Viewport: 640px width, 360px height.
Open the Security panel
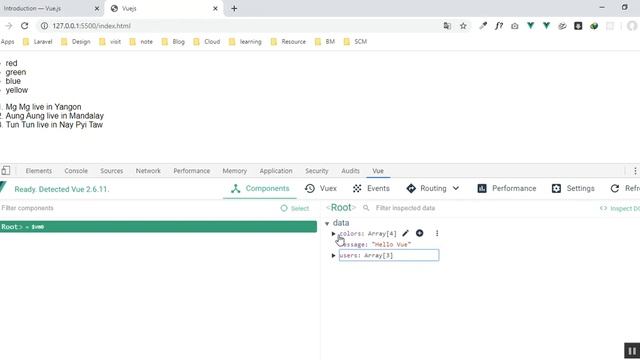pos(317,171)
